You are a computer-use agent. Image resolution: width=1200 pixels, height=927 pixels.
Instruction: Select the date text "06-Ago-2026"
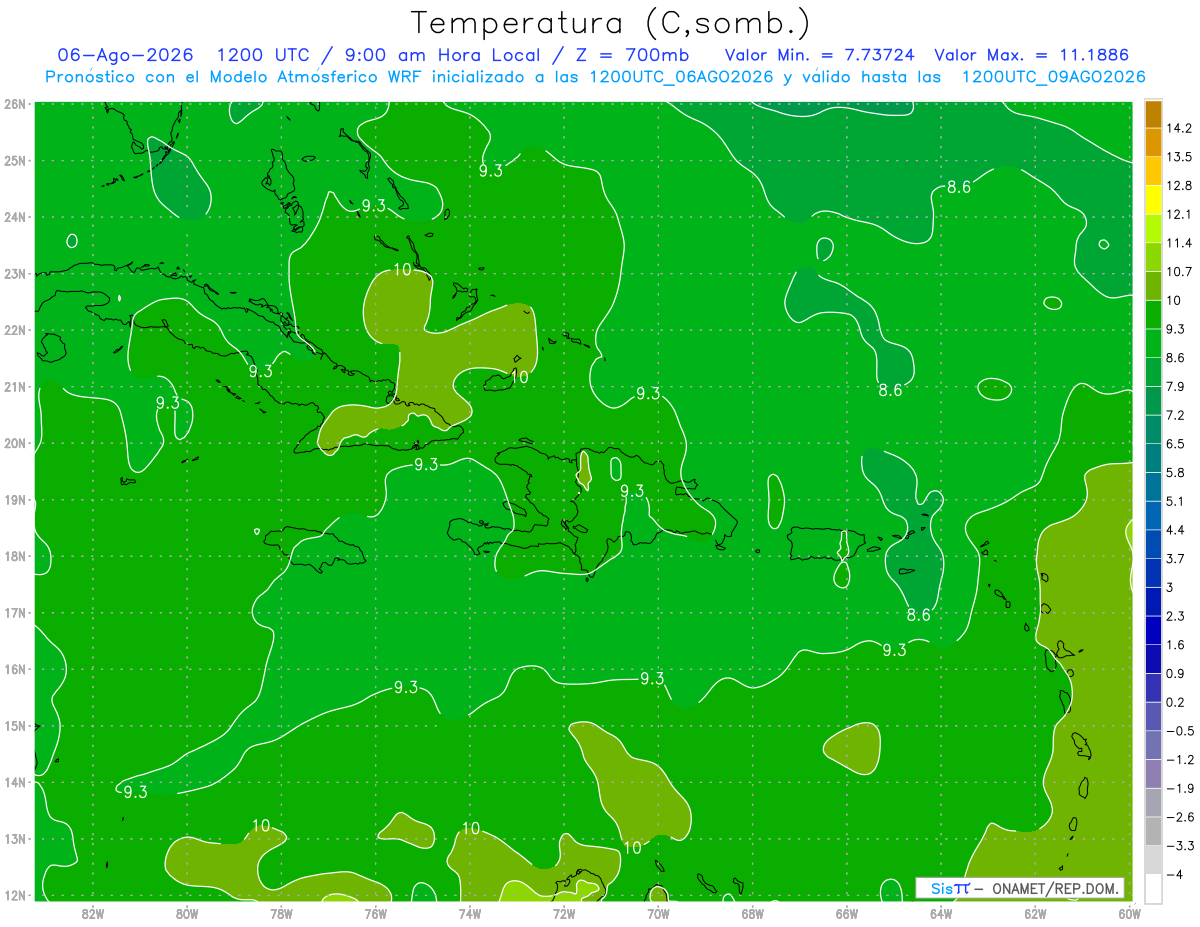(125, 55)
